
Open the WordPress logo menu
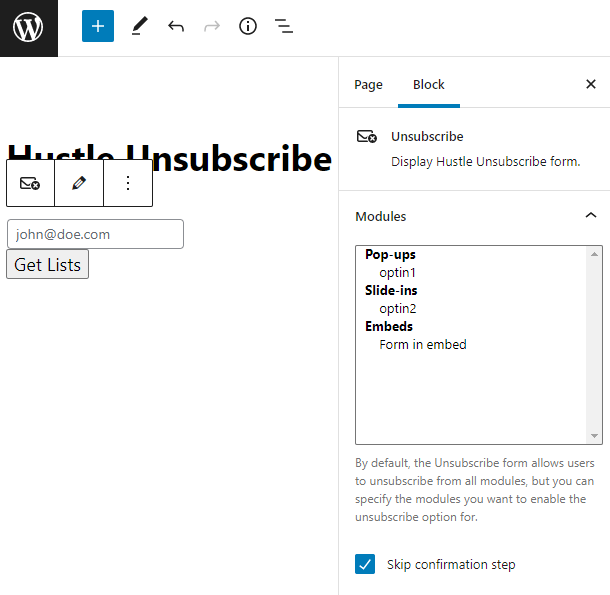tap(28, 28)
